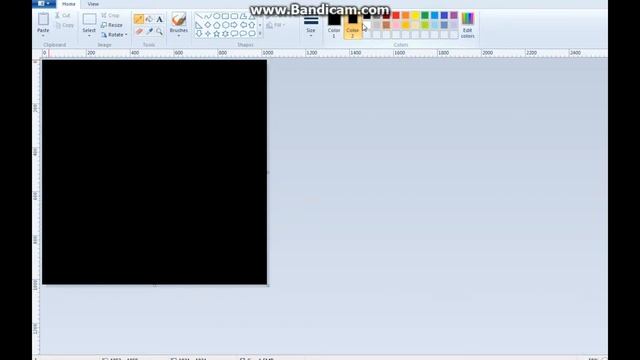
Task: Choose the Diamond shape
Action: coord(208,25)
